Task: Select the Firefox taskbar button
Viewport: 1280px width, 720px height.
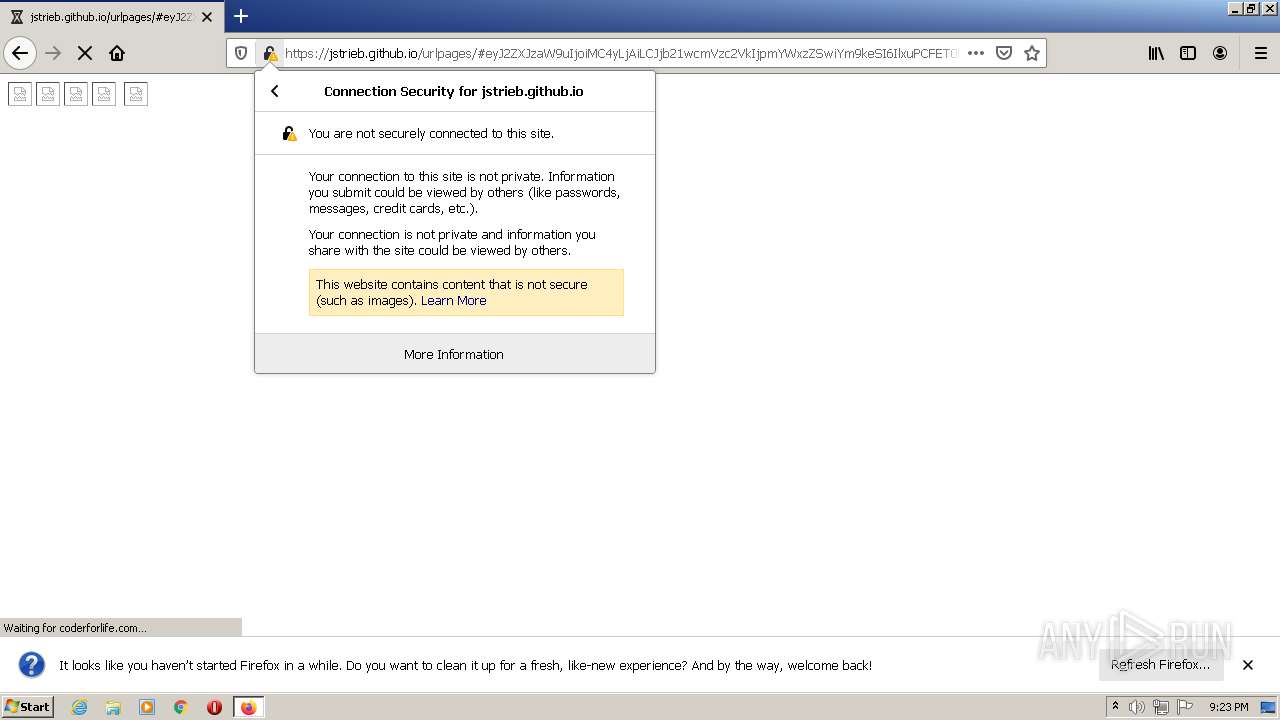Action: click(248, 707)
